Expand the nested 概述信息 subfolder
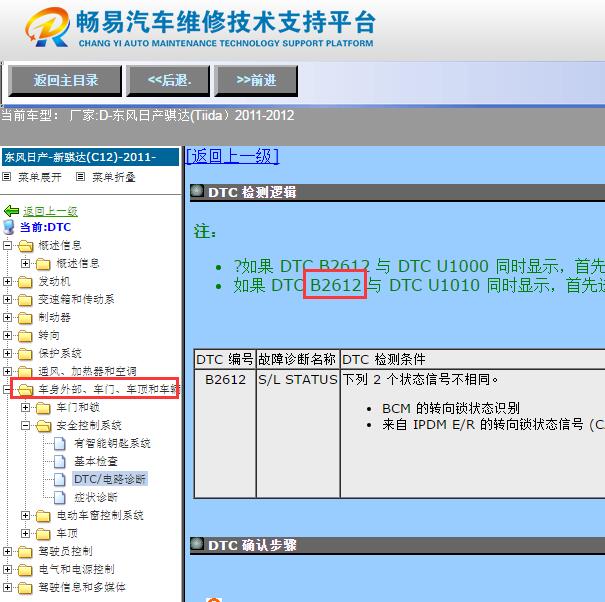This screenshot has width=605, height=602. (x=25, y=264)
